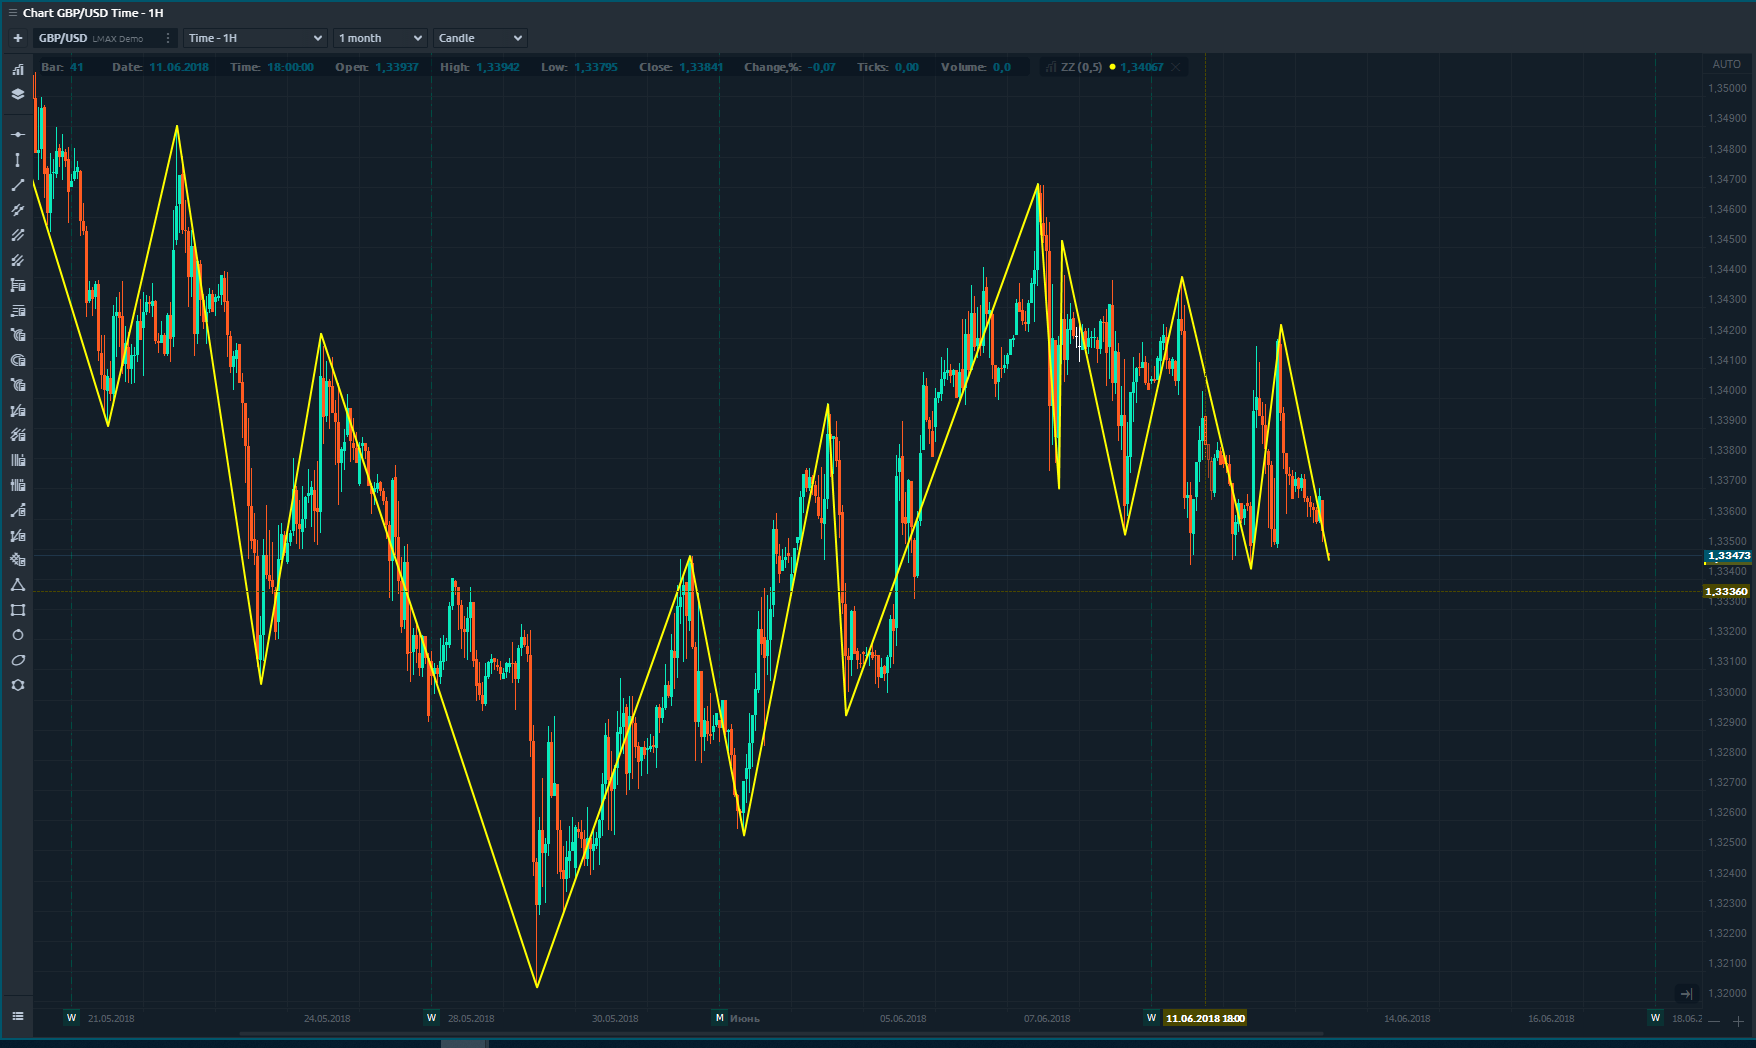Open GBP/USD symbol three-dot options menu

point(167,38)
